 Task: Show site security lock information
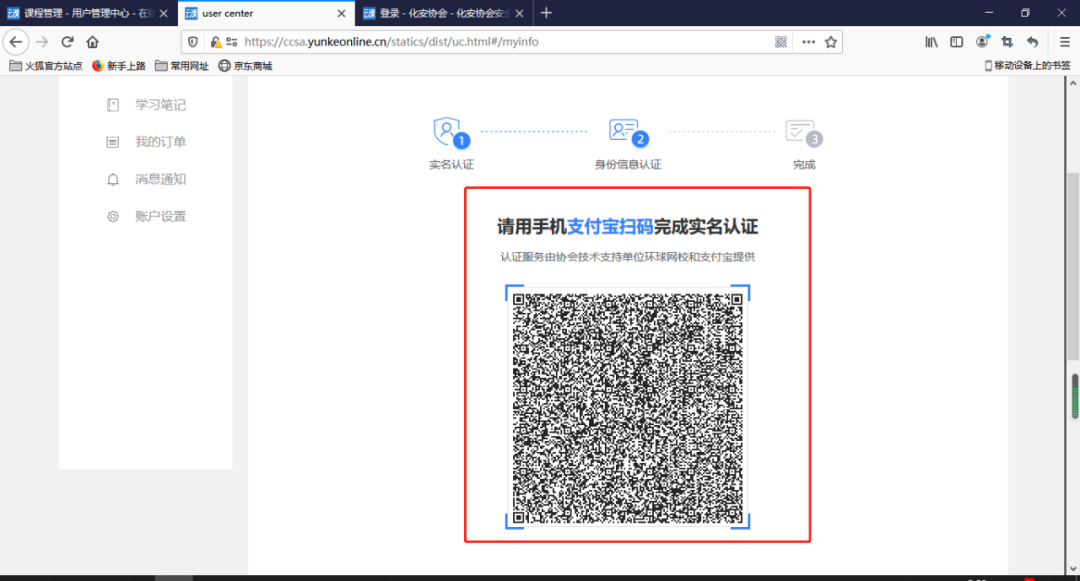coord(216,42)
